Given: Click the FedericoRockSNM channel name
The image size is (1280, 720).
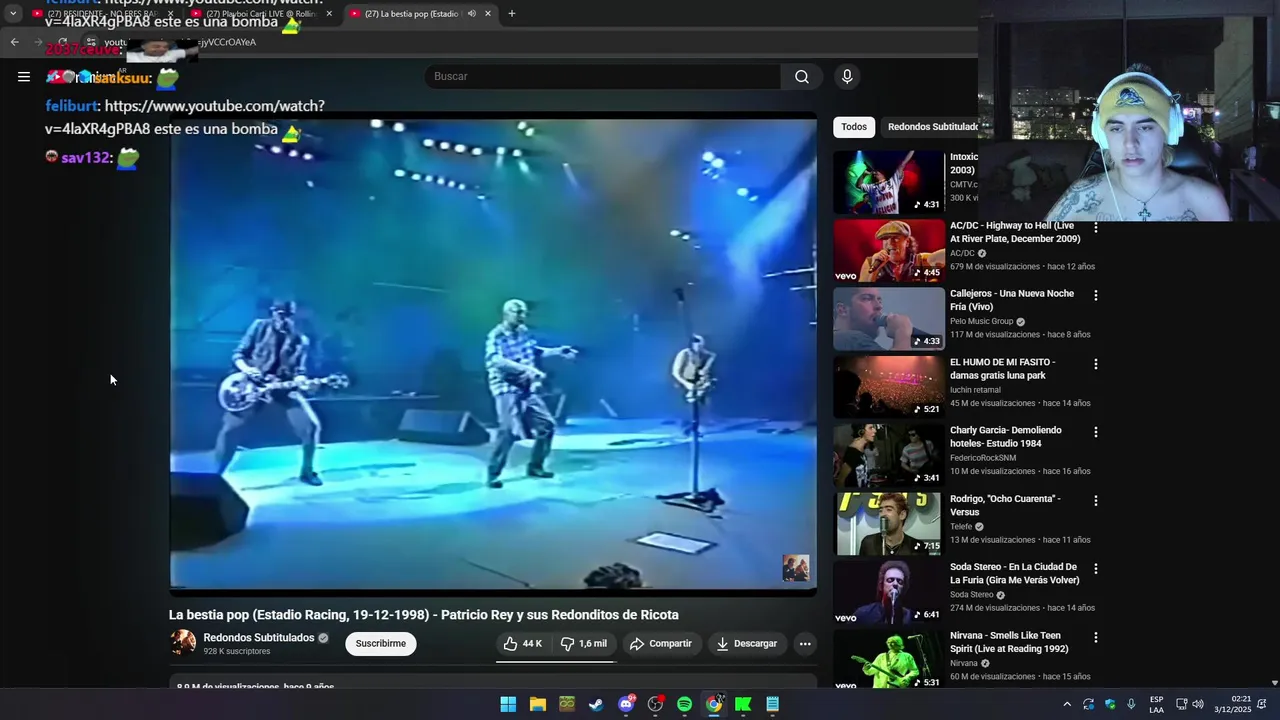Looking at the screenshot, I should click(983, 458).
